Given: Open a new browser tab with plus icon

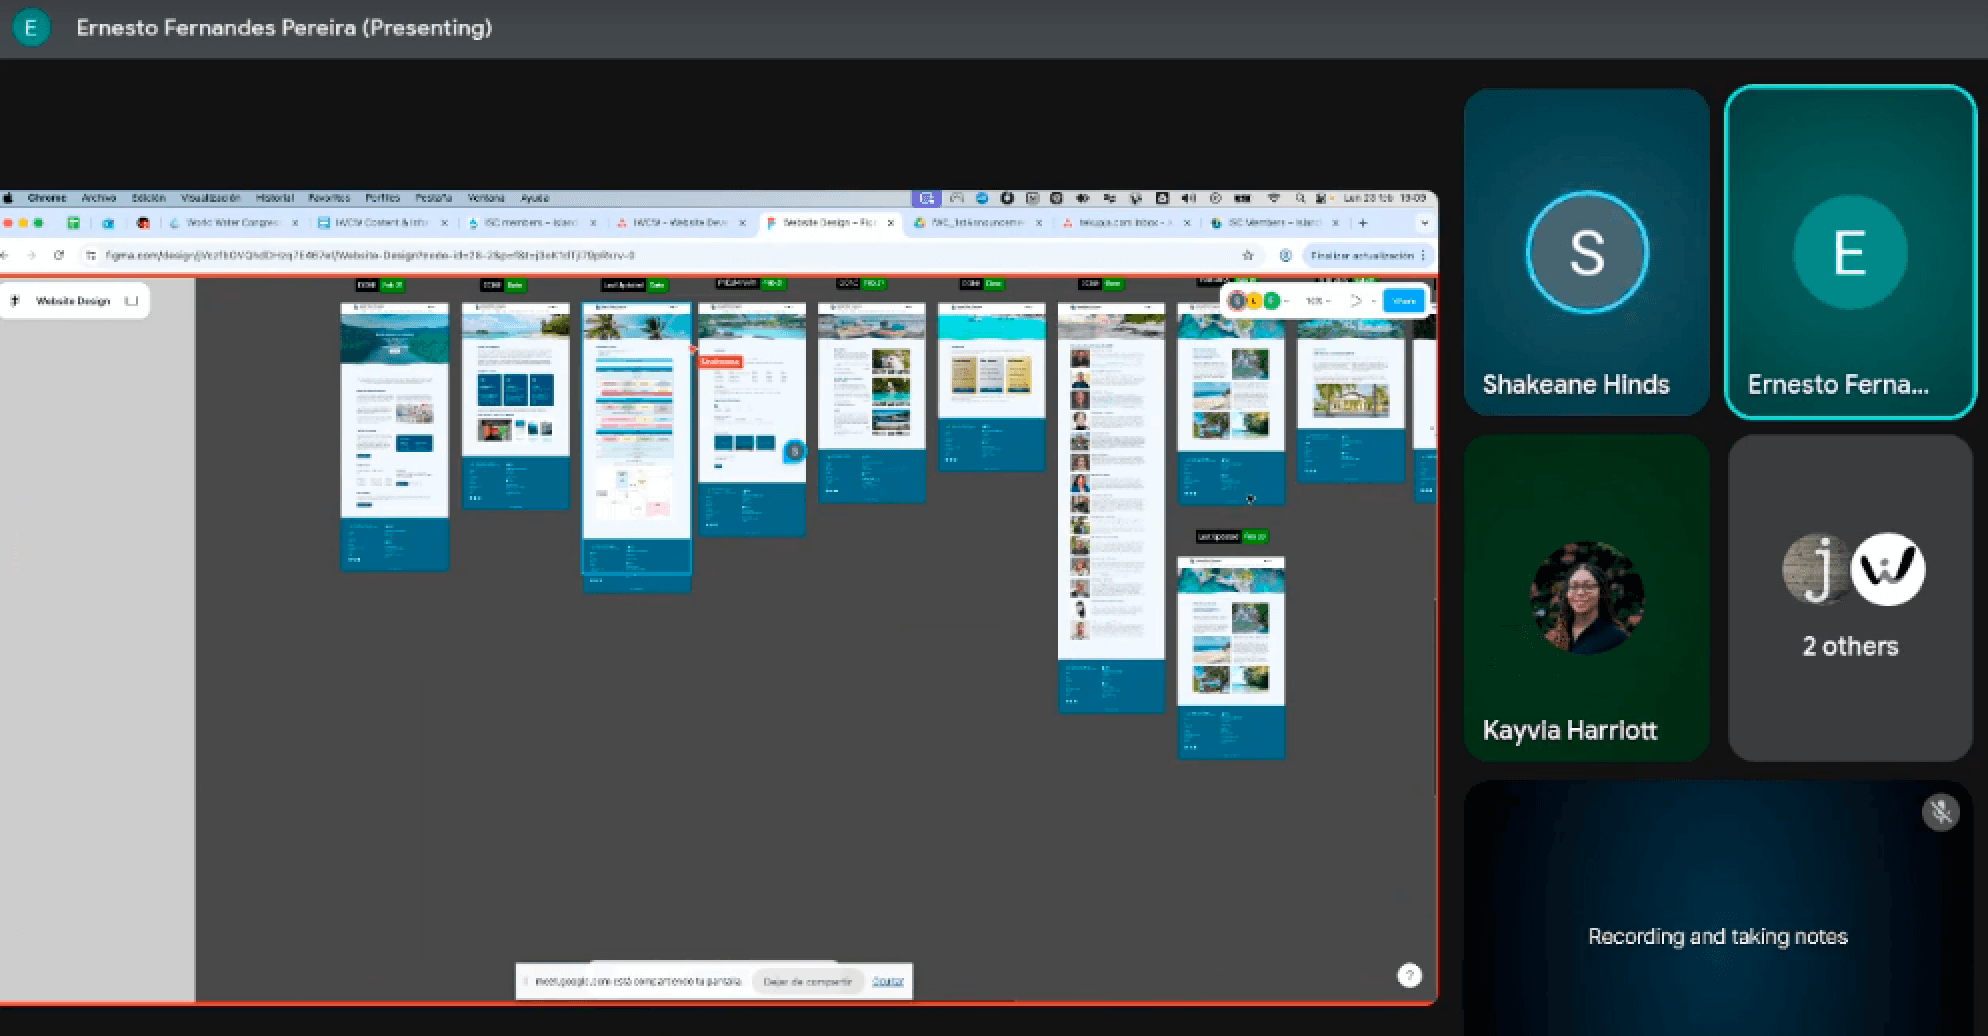Looking at the screenshot, I should 1362,223.
